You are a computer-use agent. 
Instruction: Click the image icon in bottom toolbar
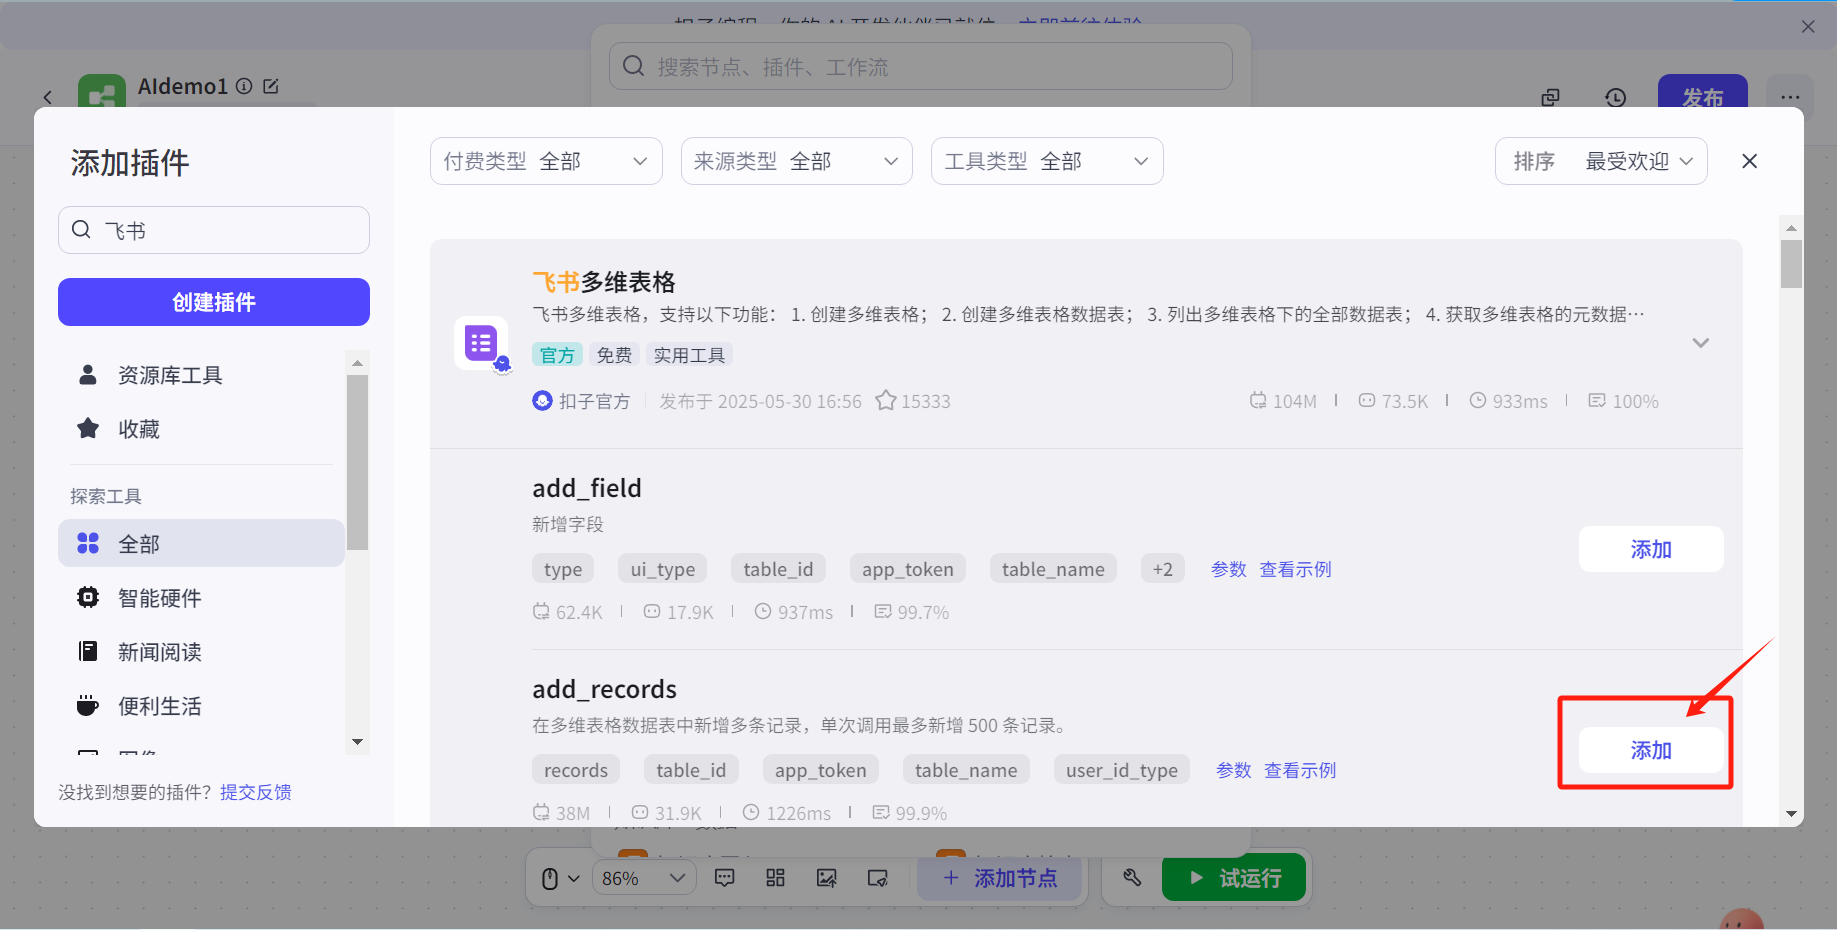tap(826, 878)
